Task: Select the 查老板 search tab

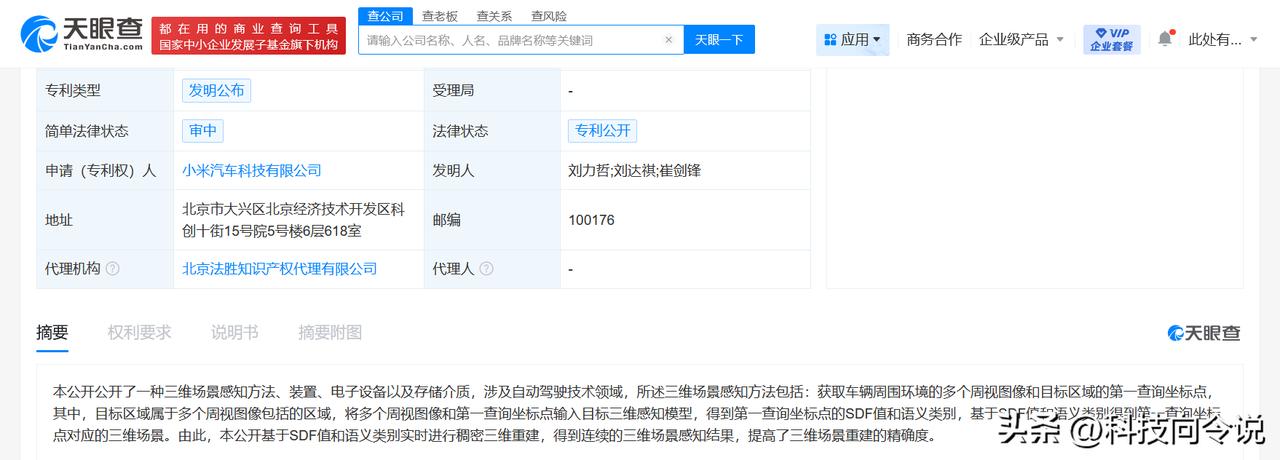Action: (439, 16)
